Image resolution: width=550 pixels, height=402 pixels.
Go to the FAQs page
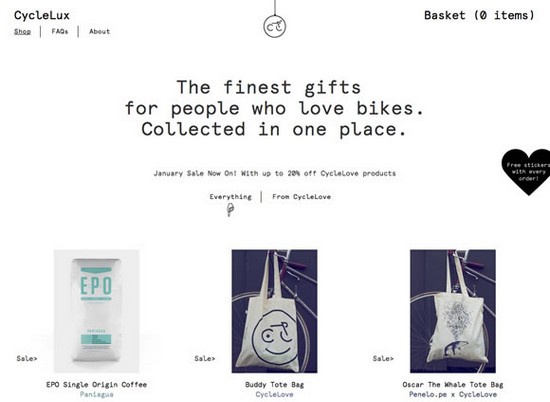pyautogui.click(x=60, y=31)
